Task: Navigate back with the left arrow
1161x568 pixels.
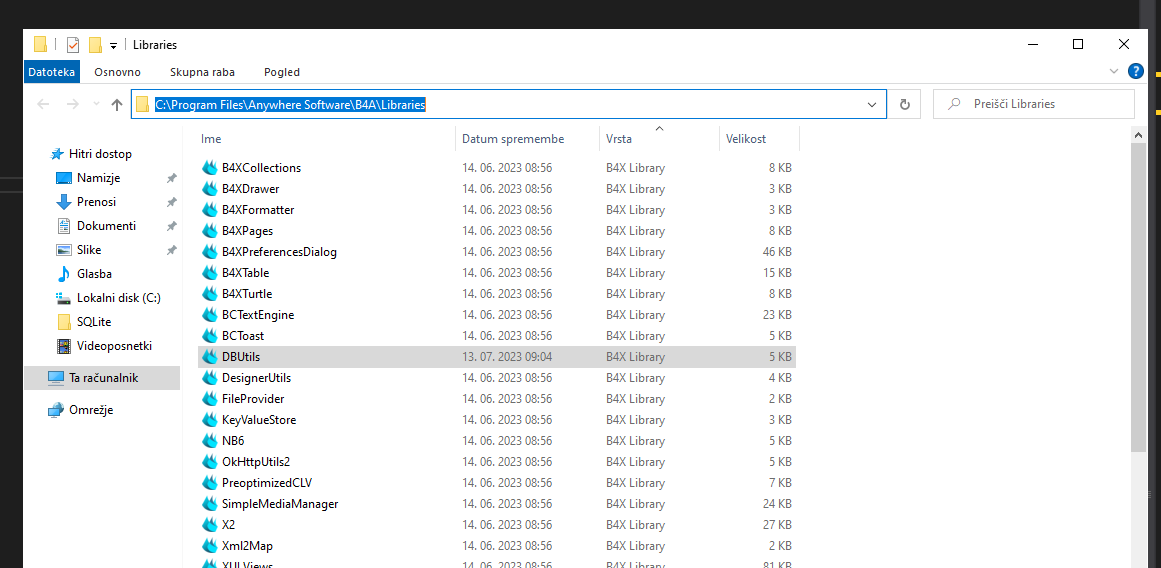Action: (x=44, y=104)
